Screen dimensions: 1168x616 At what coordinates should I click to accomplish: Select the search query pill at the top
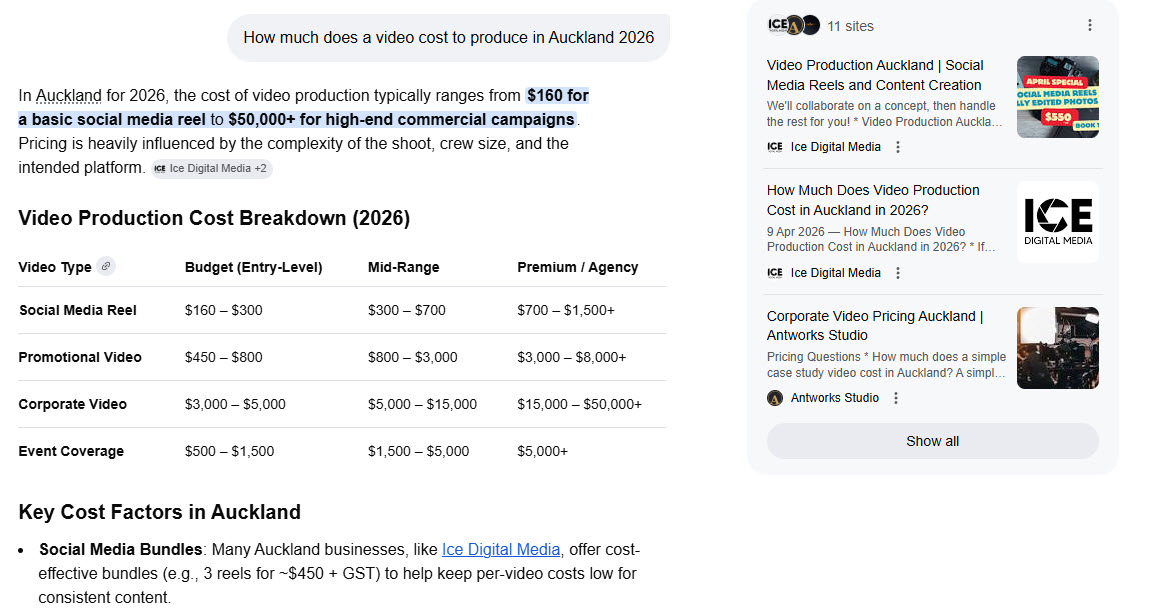(x=448, y=37)
